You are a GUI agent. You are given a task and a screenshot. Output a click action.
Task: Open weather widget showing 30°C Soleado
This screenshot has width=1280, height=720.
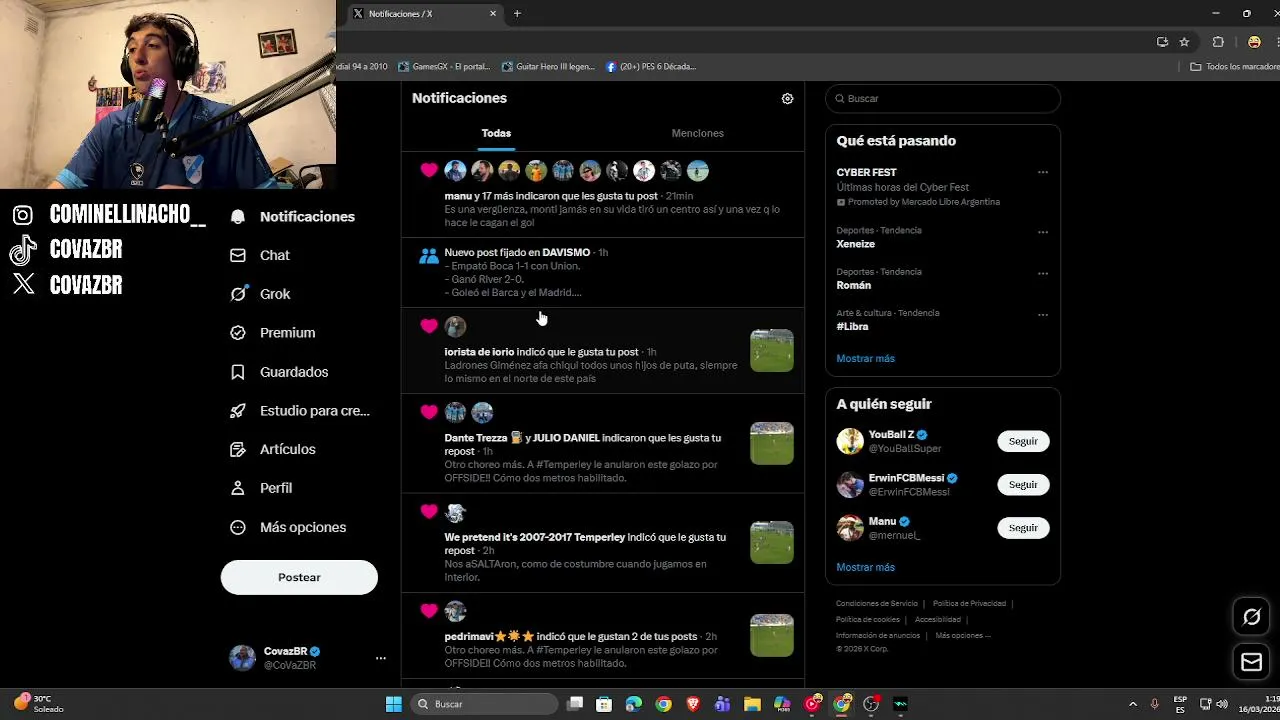point(40,704)
